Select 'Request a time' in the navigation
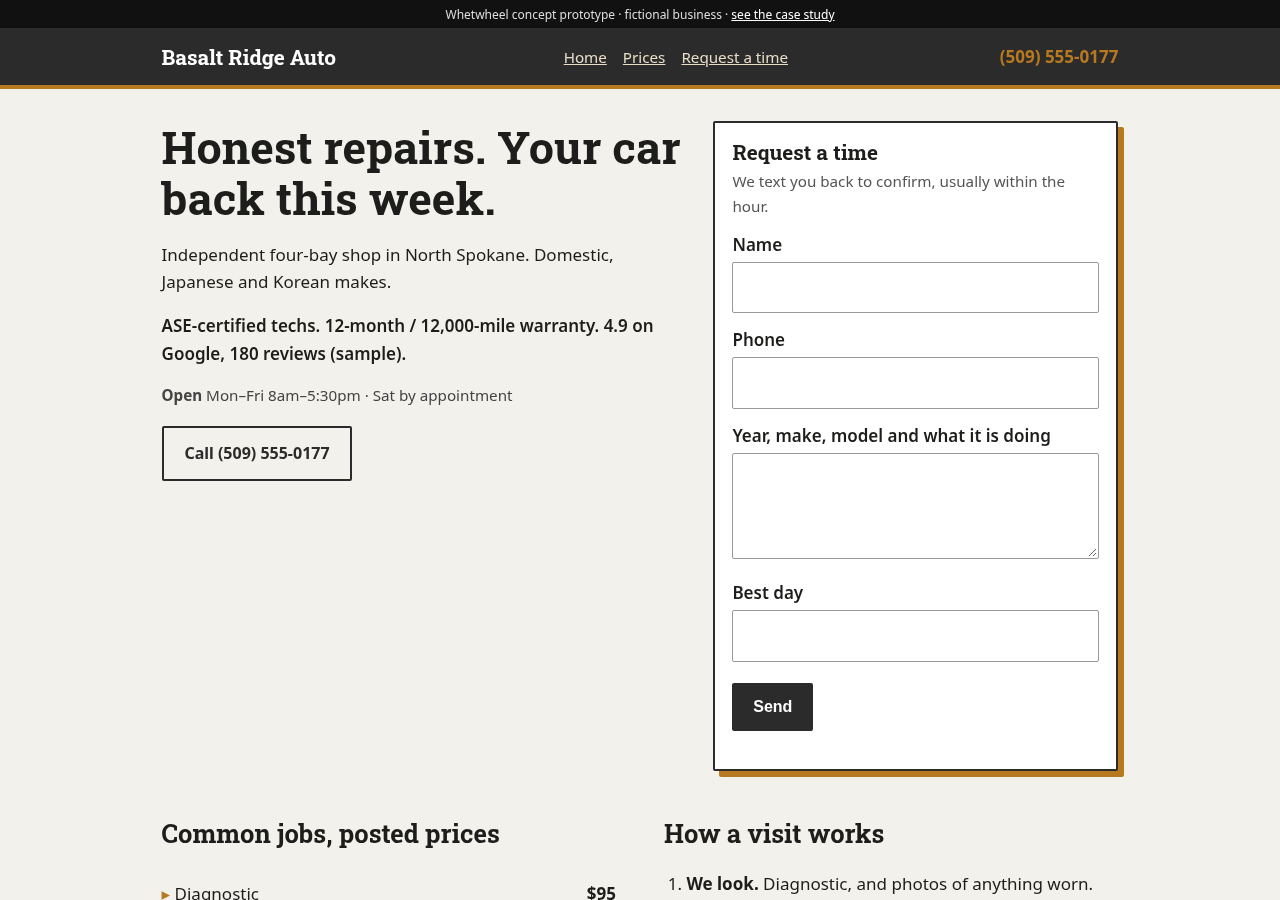The width and height of the screenshot is (1280, 900). [735, 57]
